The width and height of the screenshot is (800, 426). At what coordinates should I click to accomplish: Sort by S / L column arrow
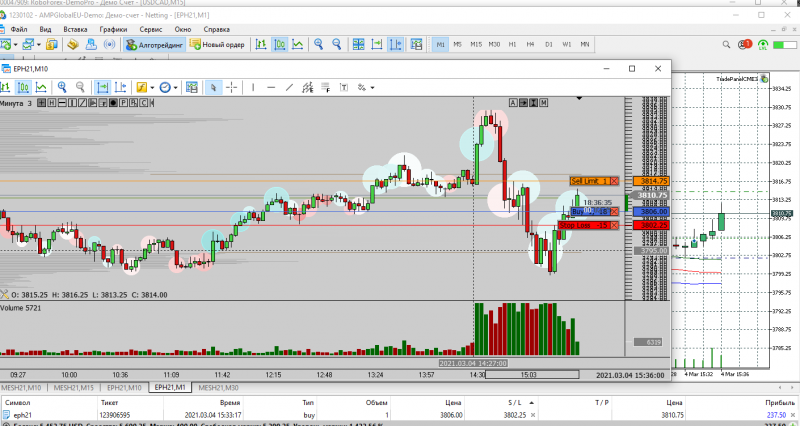click(x=531, y=403)
